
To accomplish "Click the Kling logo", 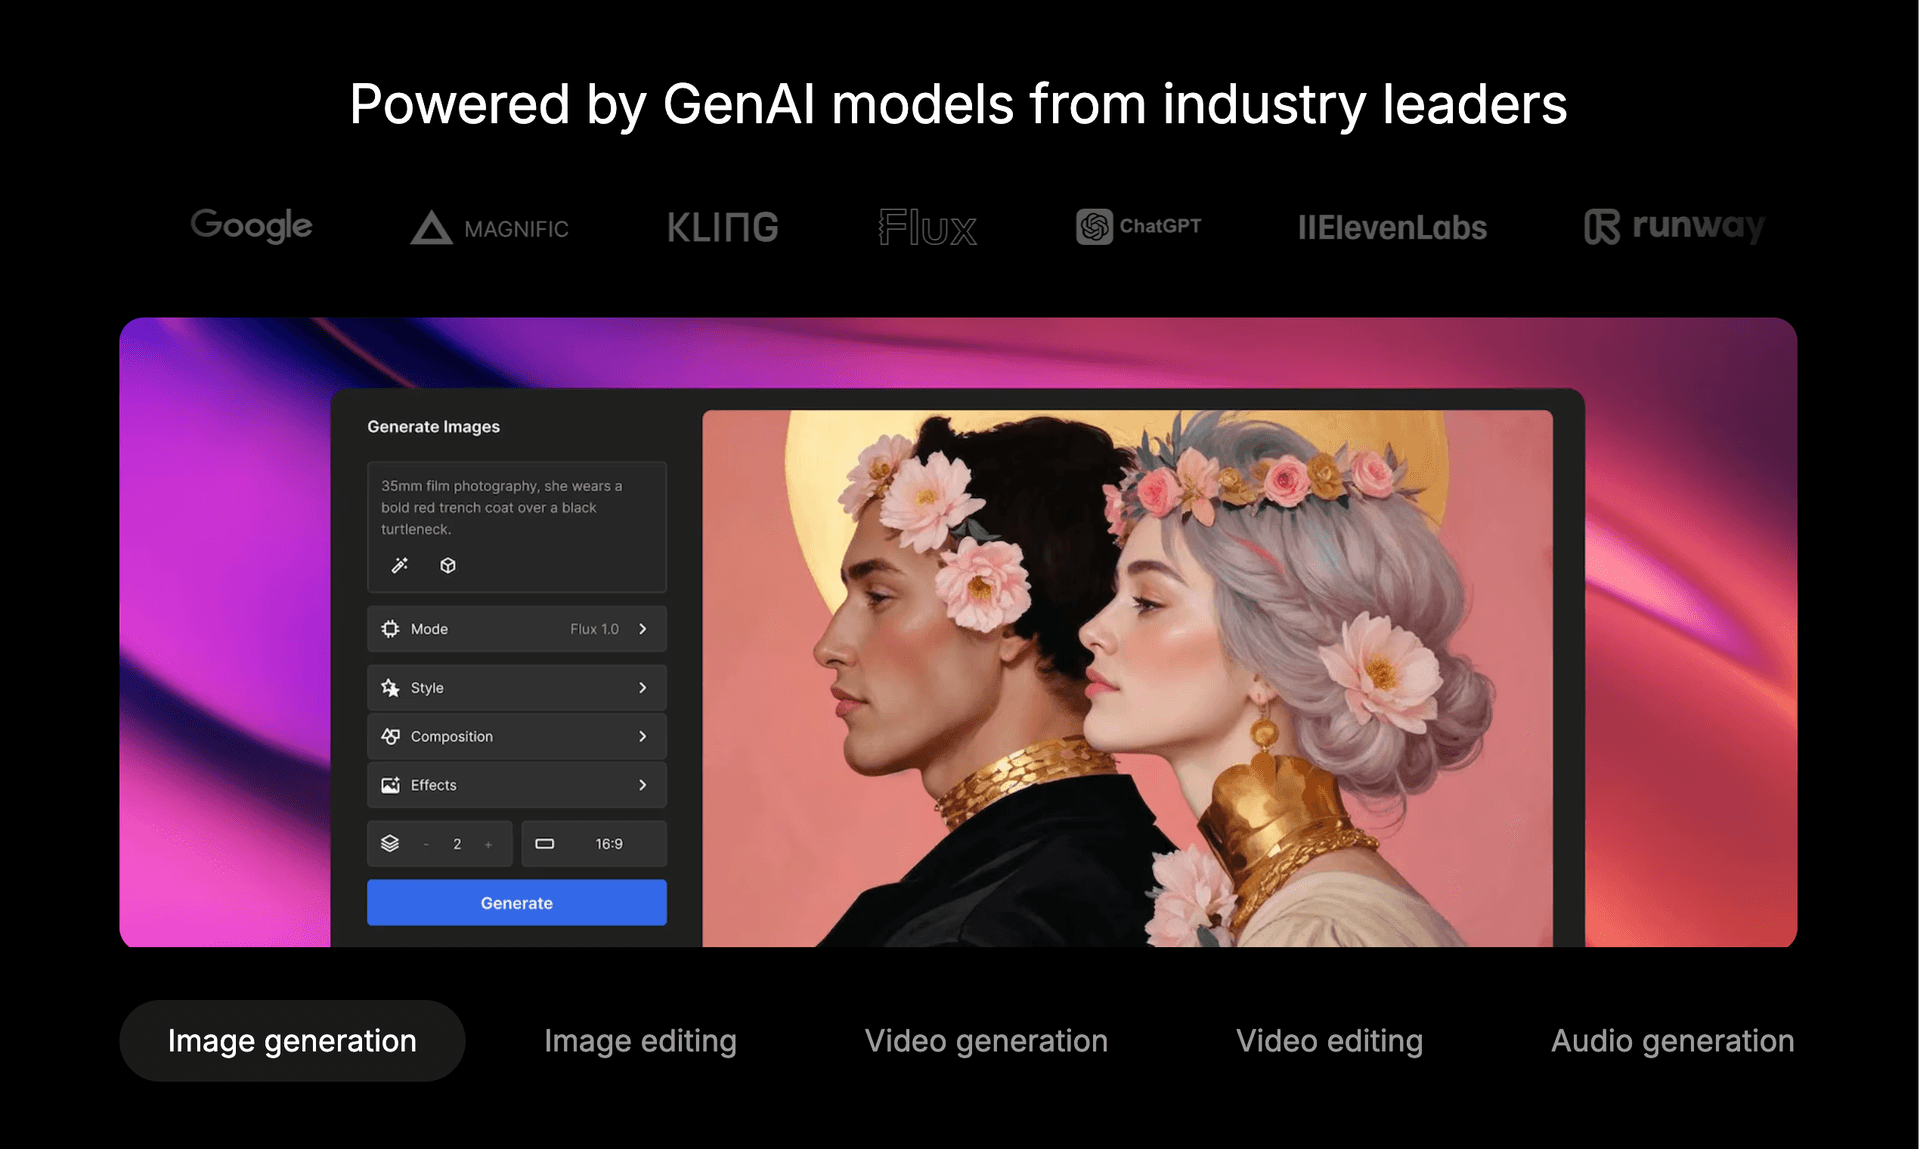I will tap(722, 227).
